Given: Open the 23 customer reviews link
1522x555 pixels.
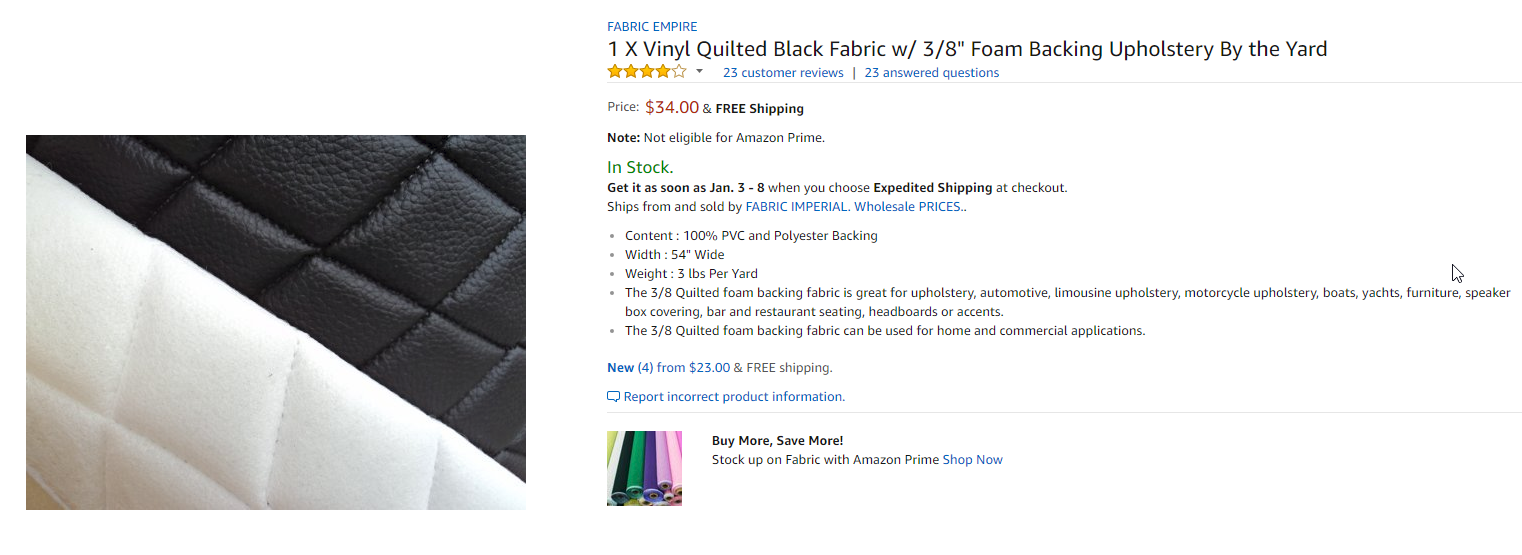Looking at the screenshot, I should 783,73.
